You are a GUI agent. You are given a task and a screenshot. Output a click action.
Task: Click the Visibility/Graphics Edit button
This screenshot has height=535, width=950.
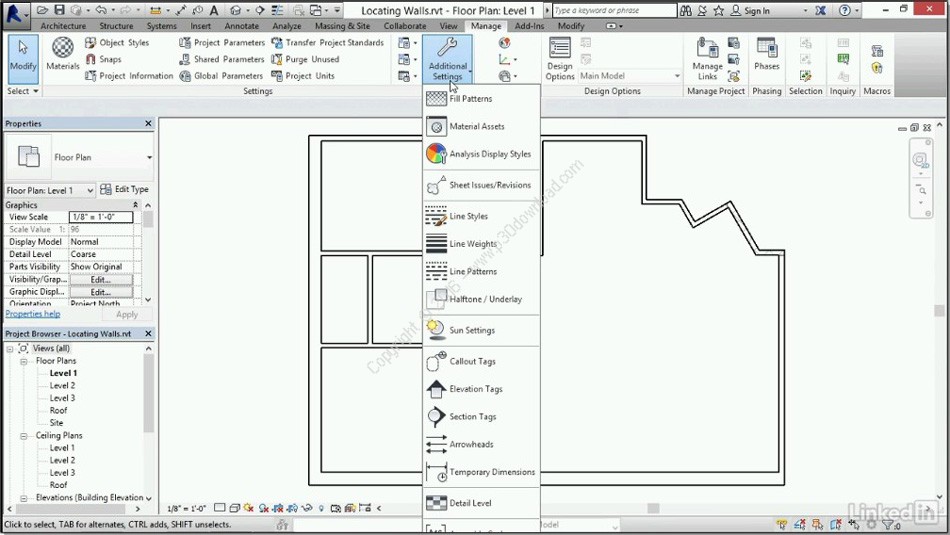click(101, 279)
